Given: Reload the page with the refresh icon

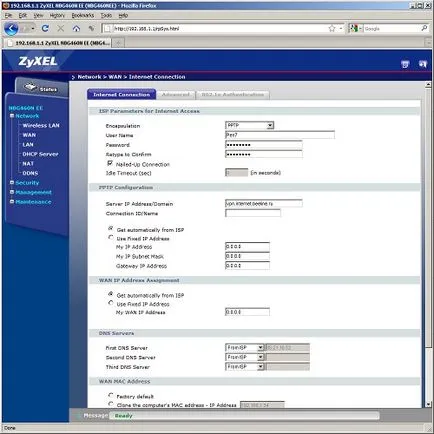Looking at the screenshot, I should (x=45, y=29).
